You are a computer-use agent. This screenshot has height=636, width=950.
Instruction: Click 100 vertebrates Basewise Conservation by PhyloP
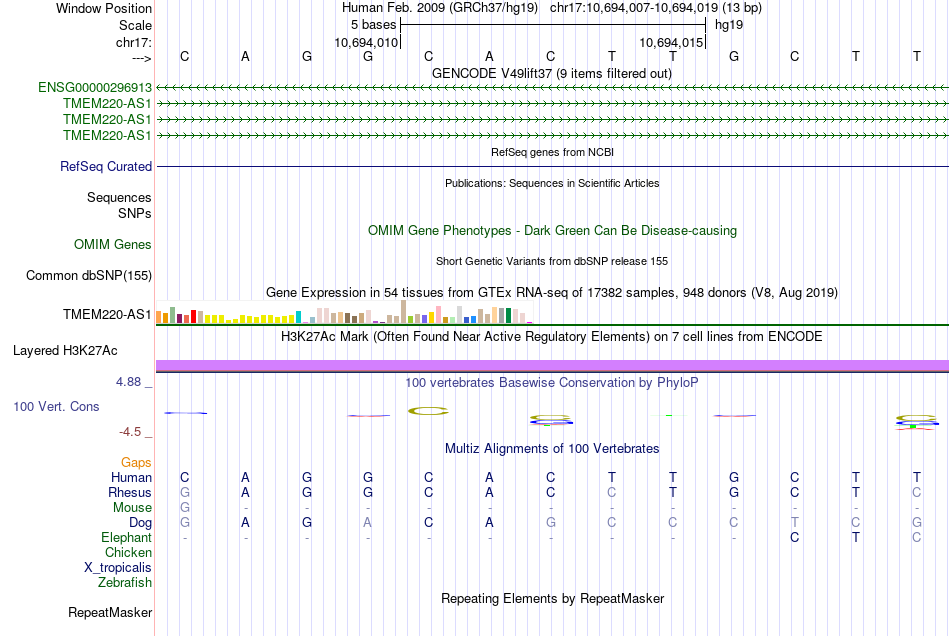point(551,382)
